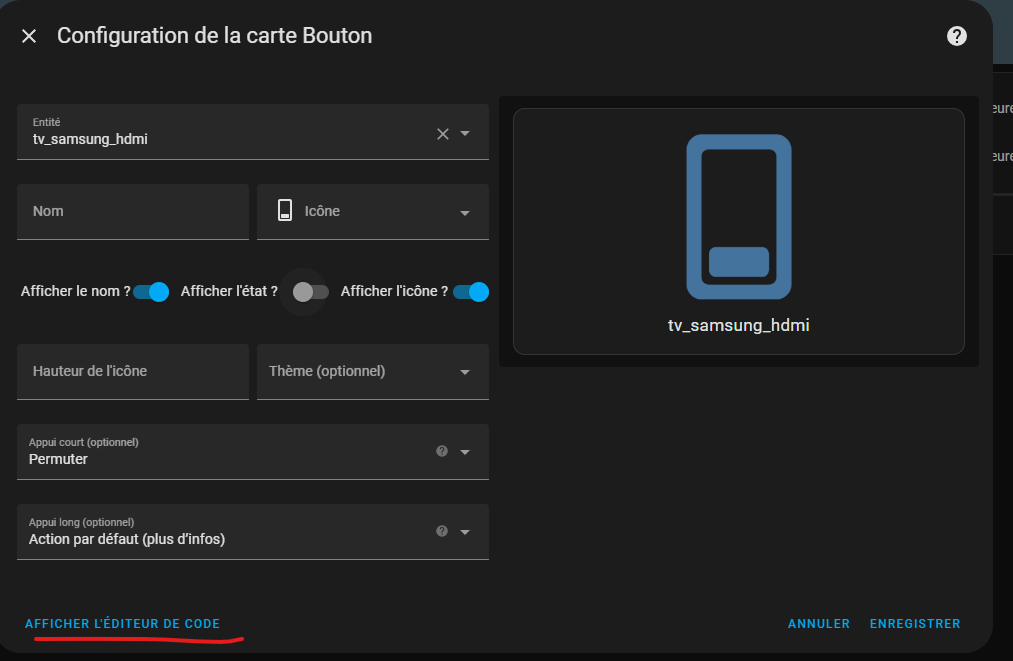The image size is (1013, 661).
Task: Enable the Afficher l'état switch
Action: (311, 292)
